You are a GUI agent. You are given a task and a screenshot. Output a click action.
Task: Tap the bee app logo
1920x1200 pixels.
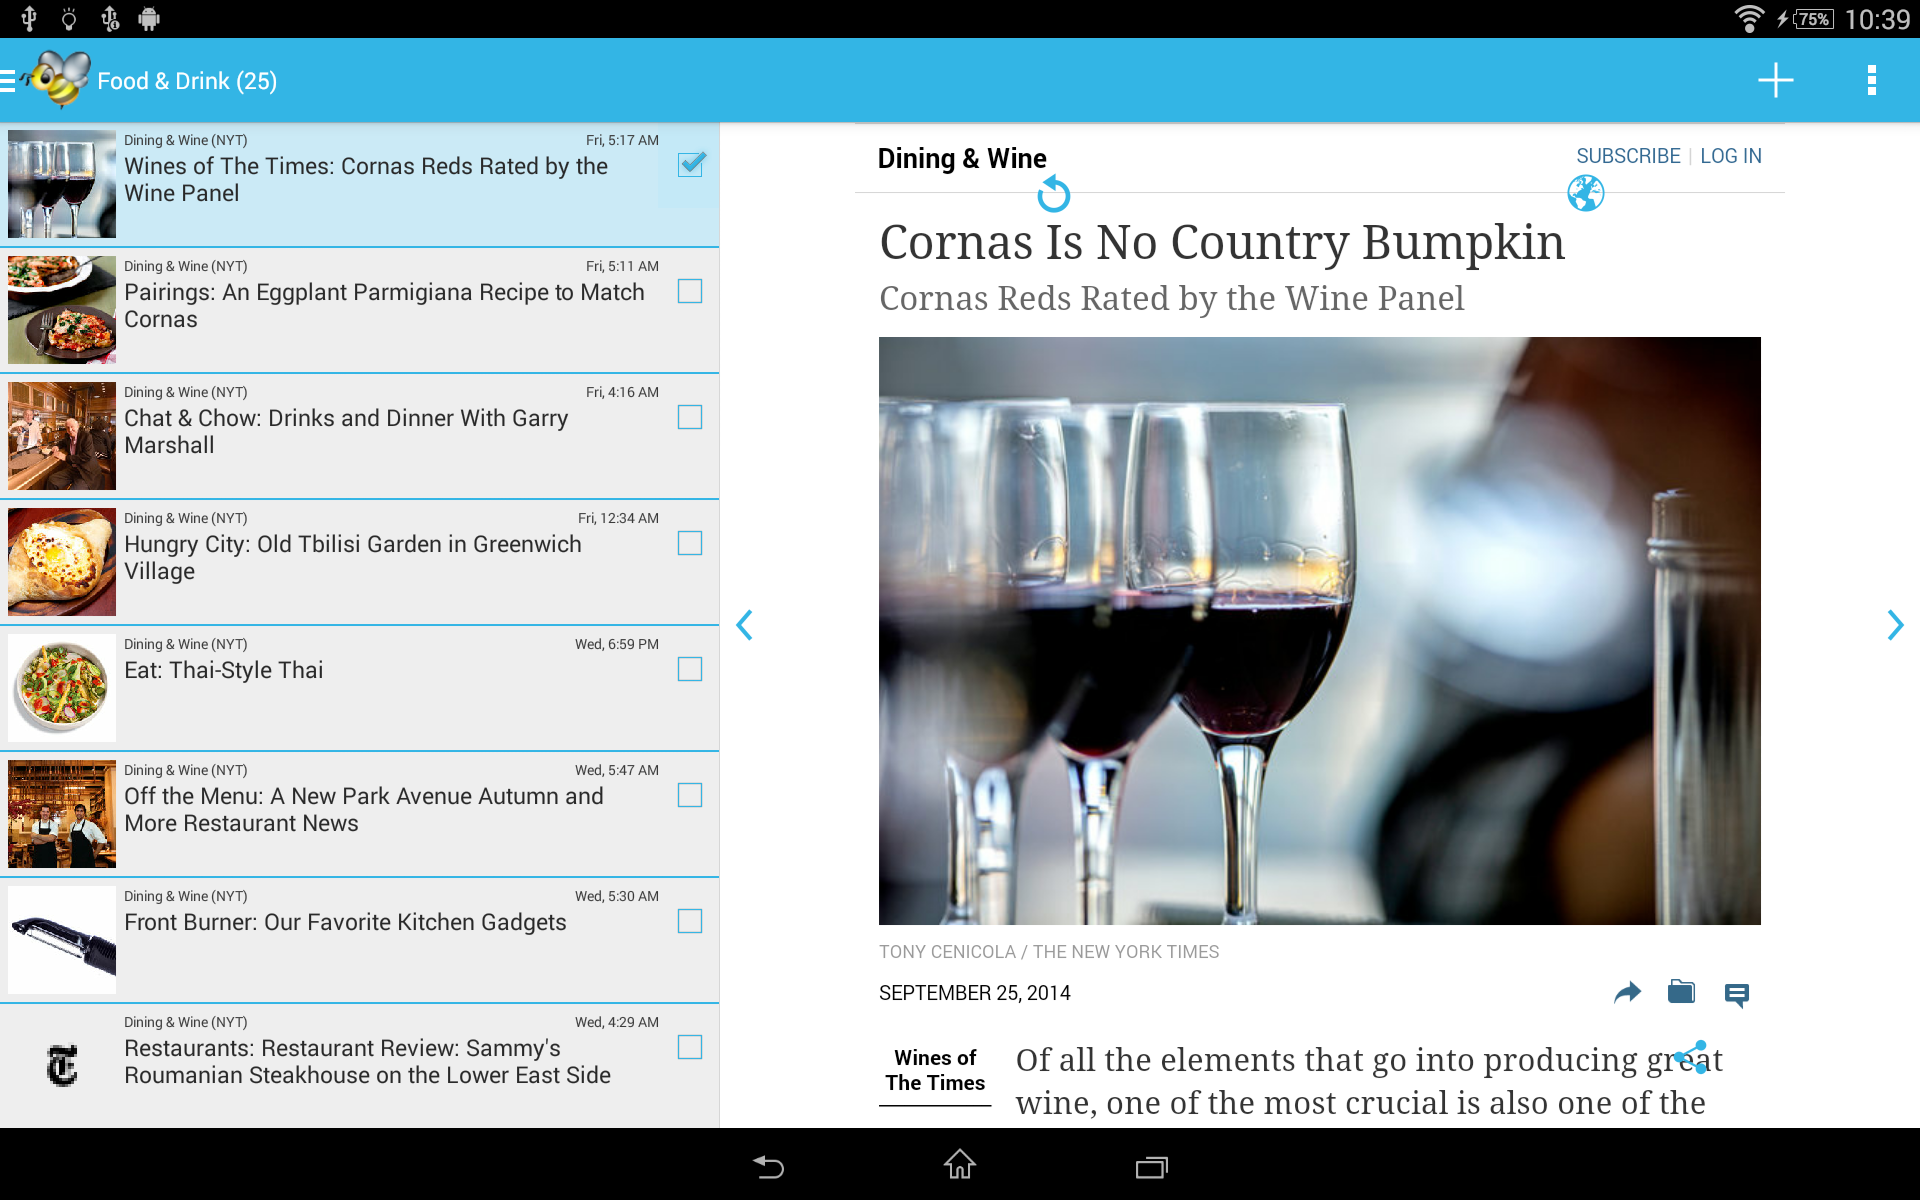[x=58, y=79]
